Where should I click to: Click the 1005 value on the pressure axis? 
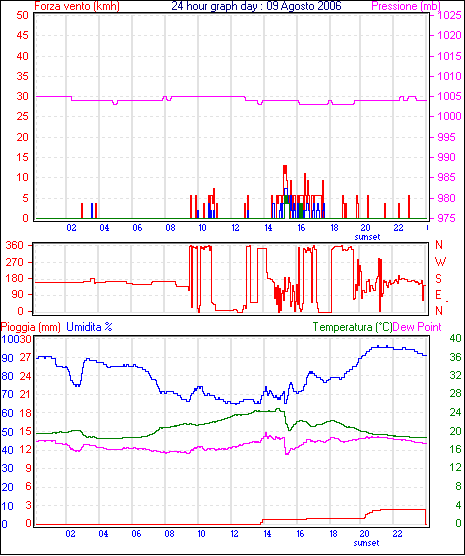[x=449, y=96]
